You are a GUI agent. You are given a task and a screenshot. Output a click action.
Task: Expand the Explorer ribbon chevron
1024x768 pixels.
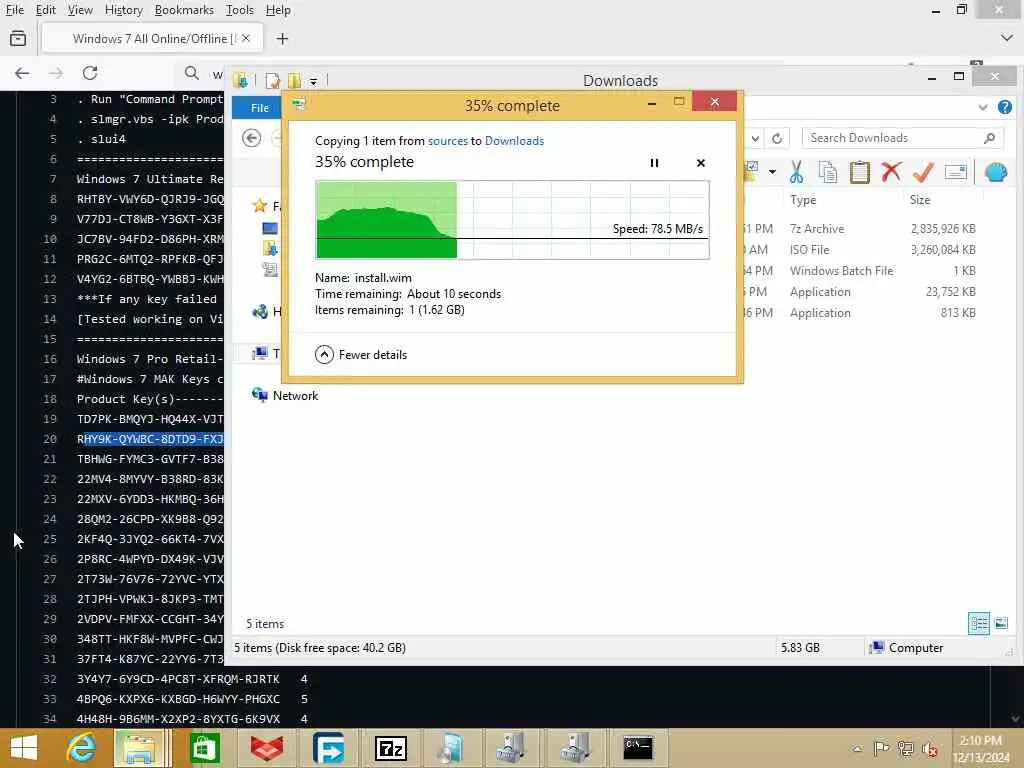pyautogui.click(x=983, y=107)
